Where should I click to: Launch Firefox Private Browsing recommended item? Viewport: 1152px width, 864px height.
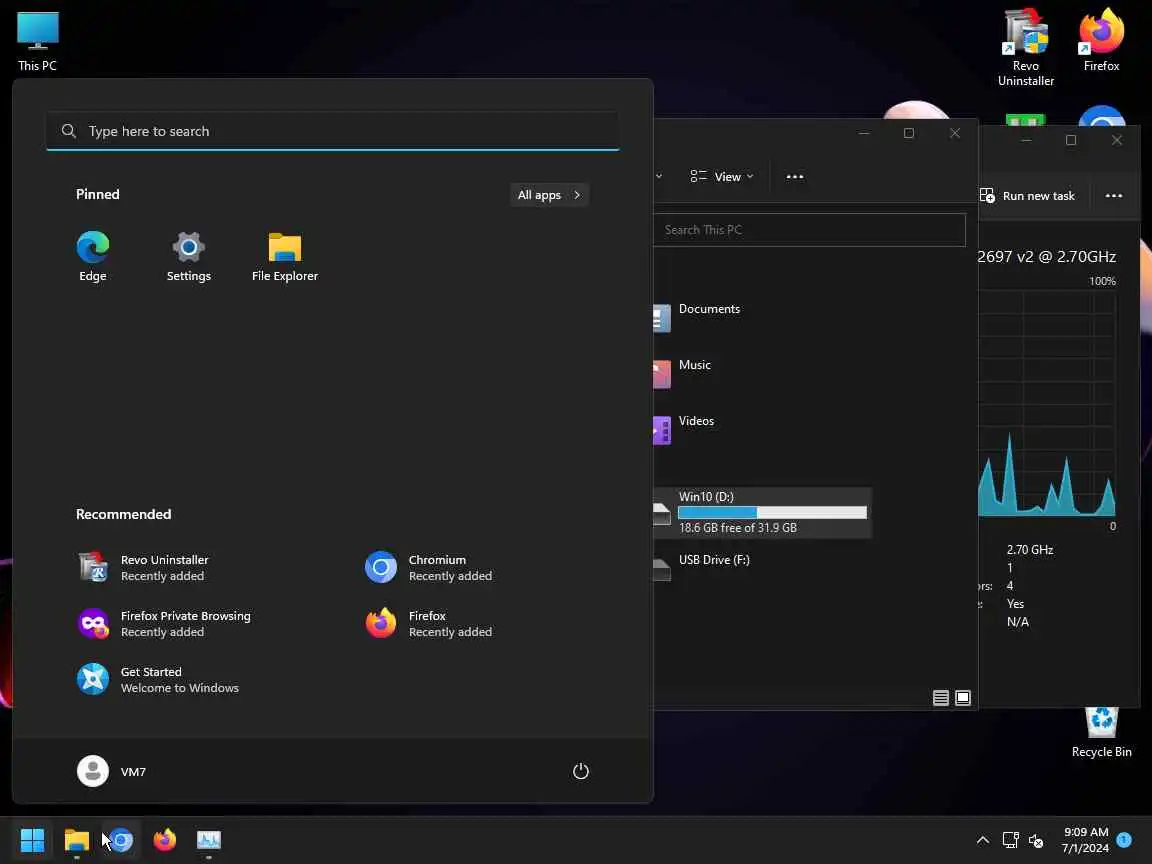click(x=164, y=624)
